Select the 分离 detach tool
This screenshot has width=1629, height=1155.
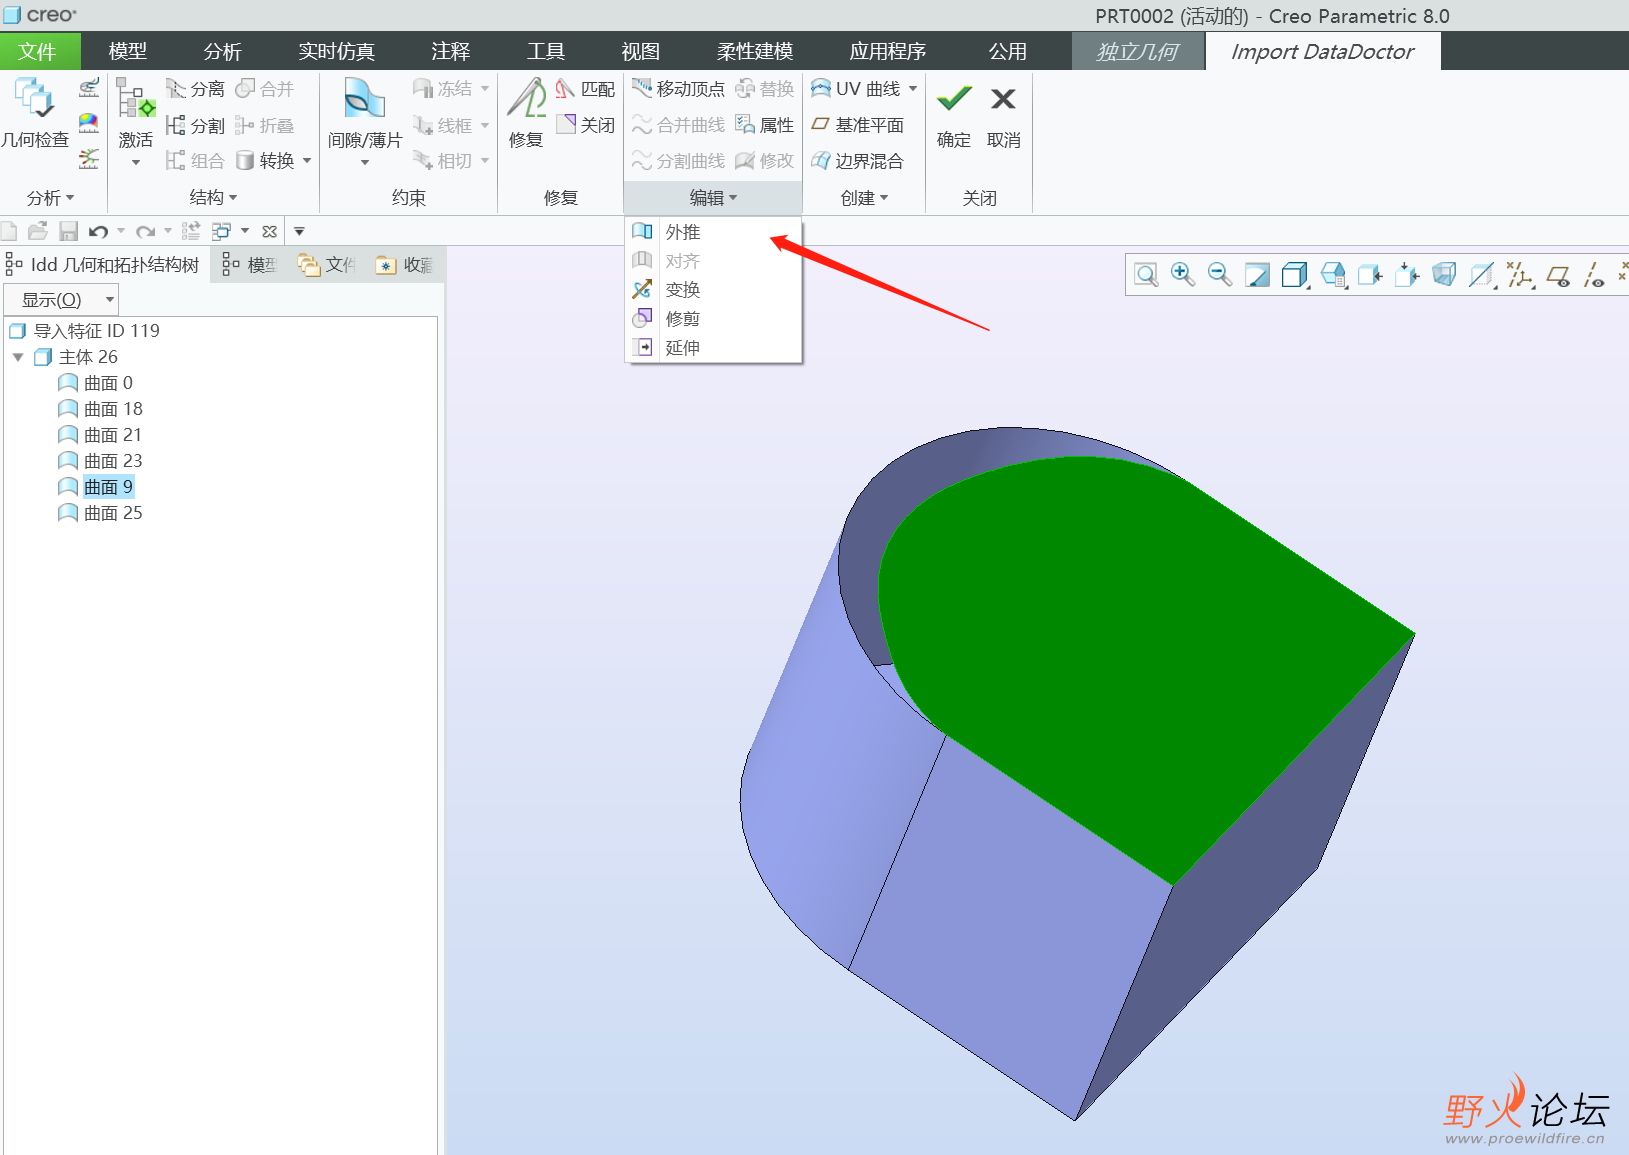coord(195,89)
